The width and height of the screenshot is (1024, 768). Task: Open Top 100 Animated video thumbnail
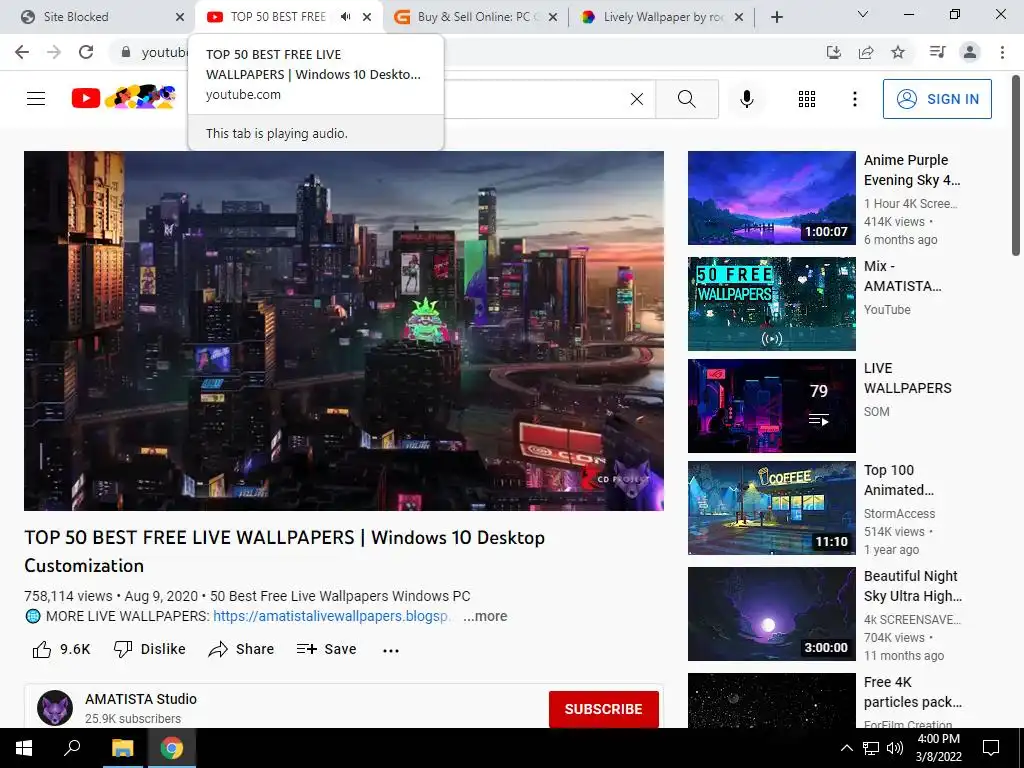coord(771,507)
